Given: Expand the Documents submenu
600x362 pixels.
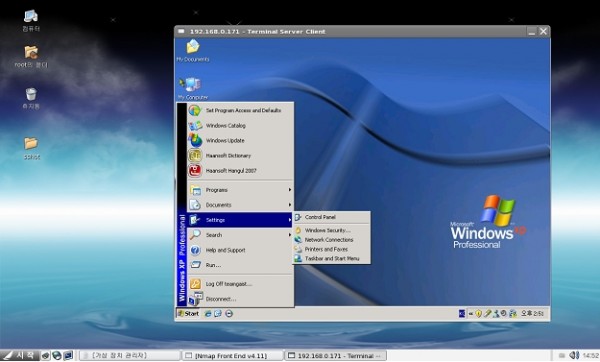Looking at the screenshot, I should pyautogui.click(x=240, y=205).
